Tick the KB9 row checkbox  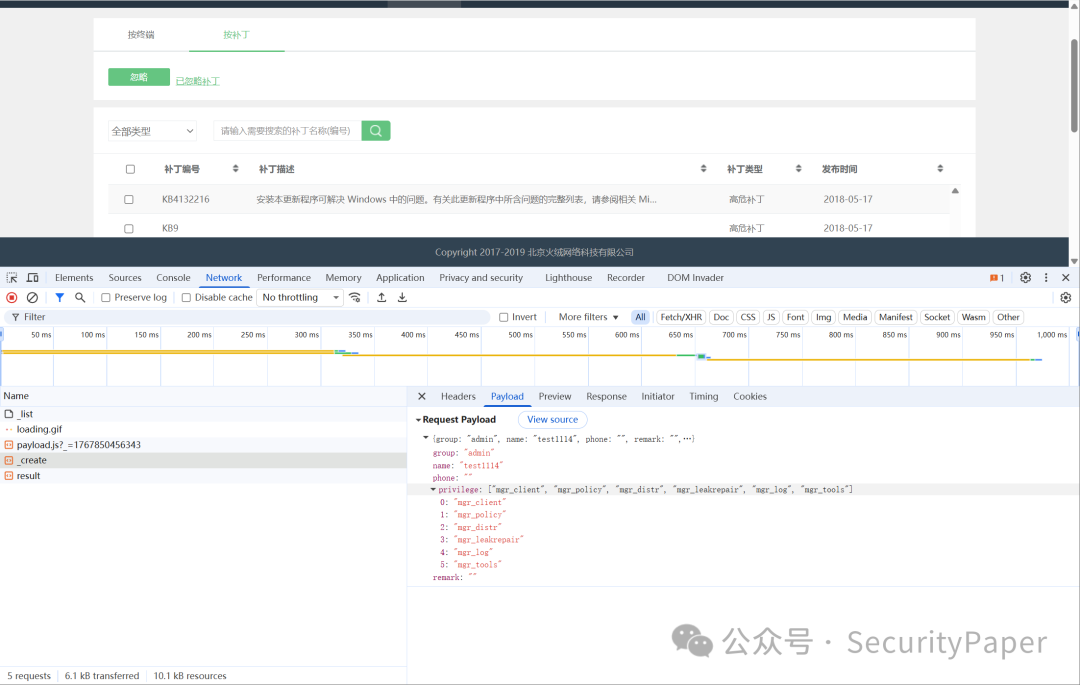(129, 229)
